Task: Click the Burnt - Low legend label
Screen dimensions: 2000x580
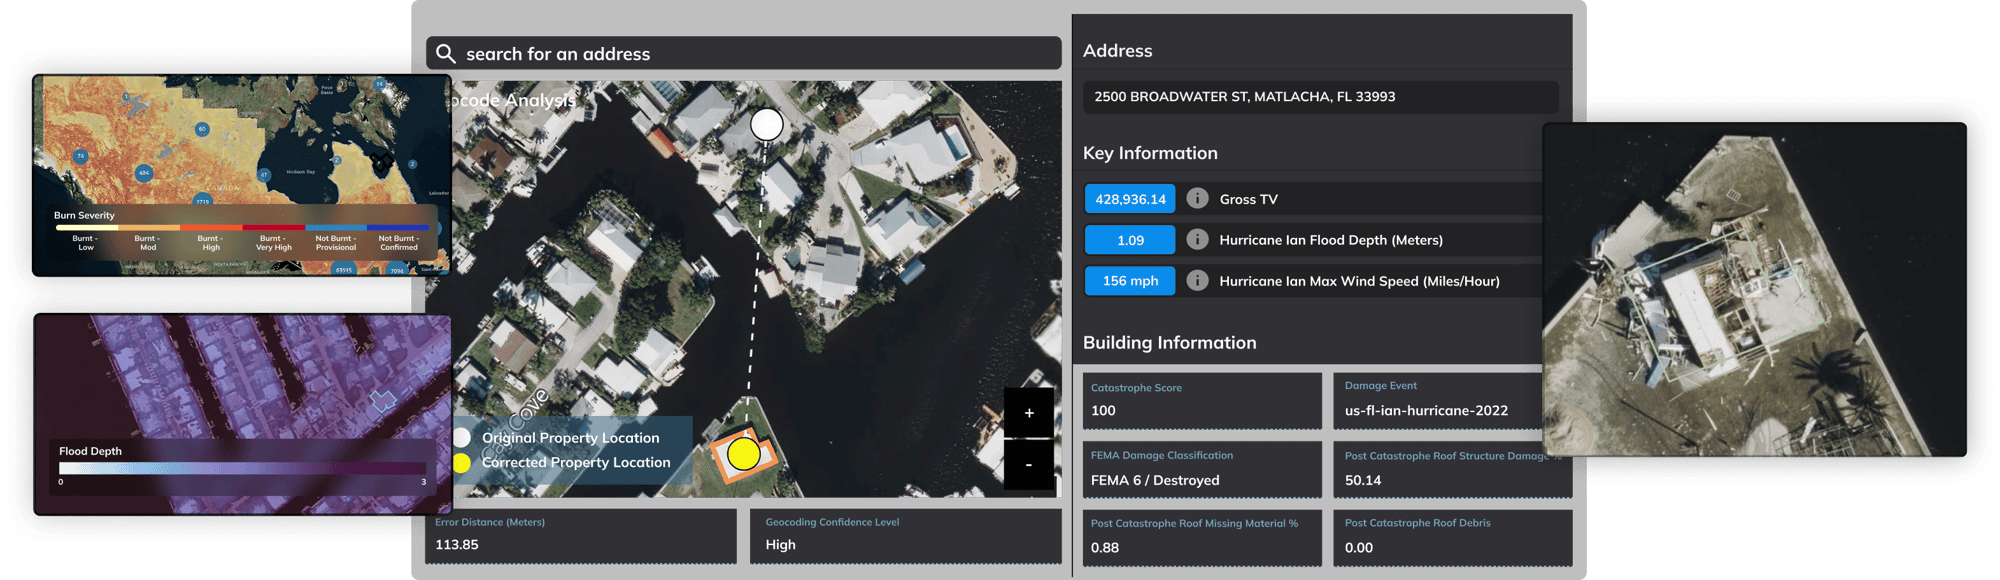Action: pos(86,243)
